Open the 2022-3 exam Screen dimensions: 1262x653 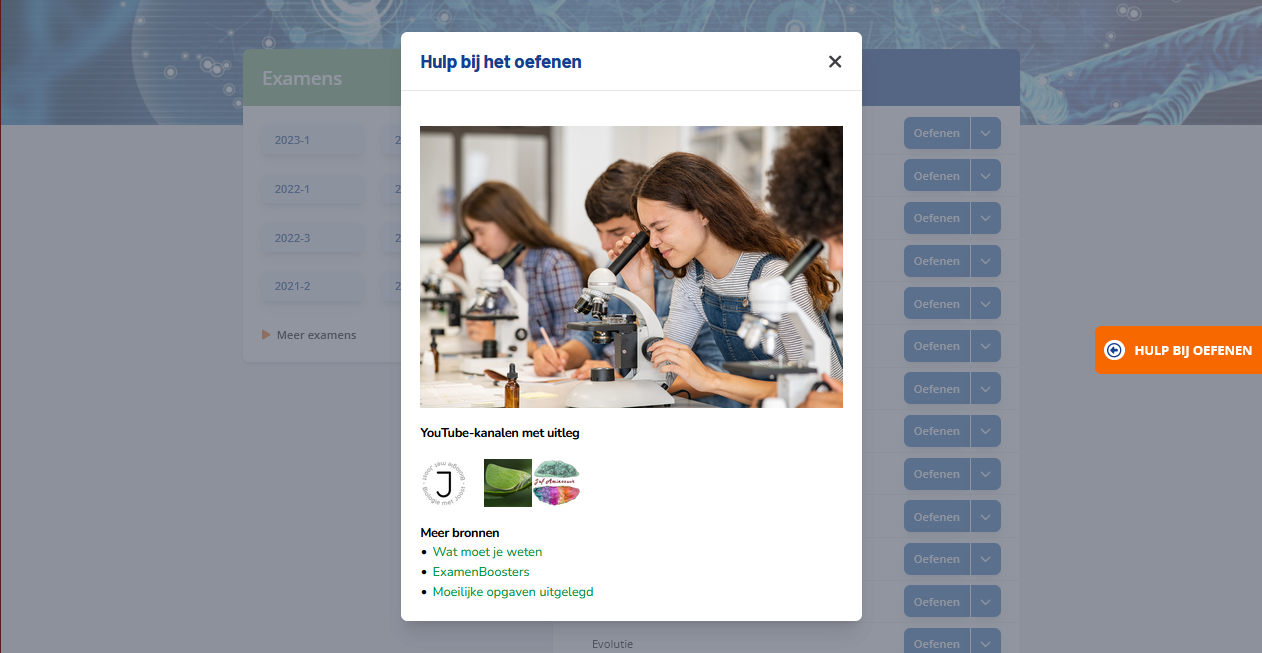[x=292, y=238]
